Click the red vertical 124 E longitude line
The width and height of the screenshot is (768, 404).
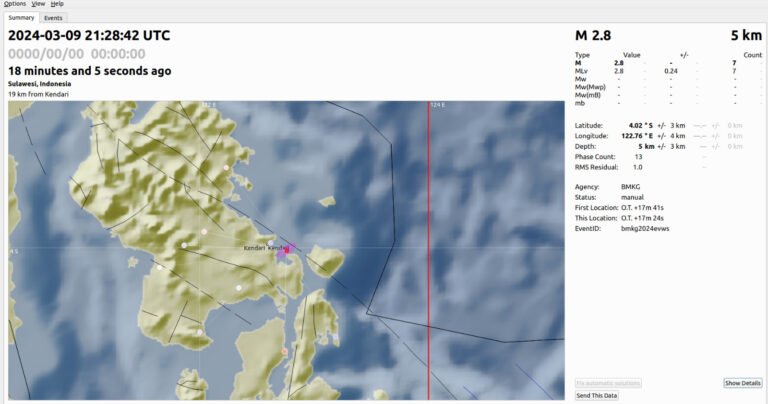pyautogui.click(x=429, y=250)
